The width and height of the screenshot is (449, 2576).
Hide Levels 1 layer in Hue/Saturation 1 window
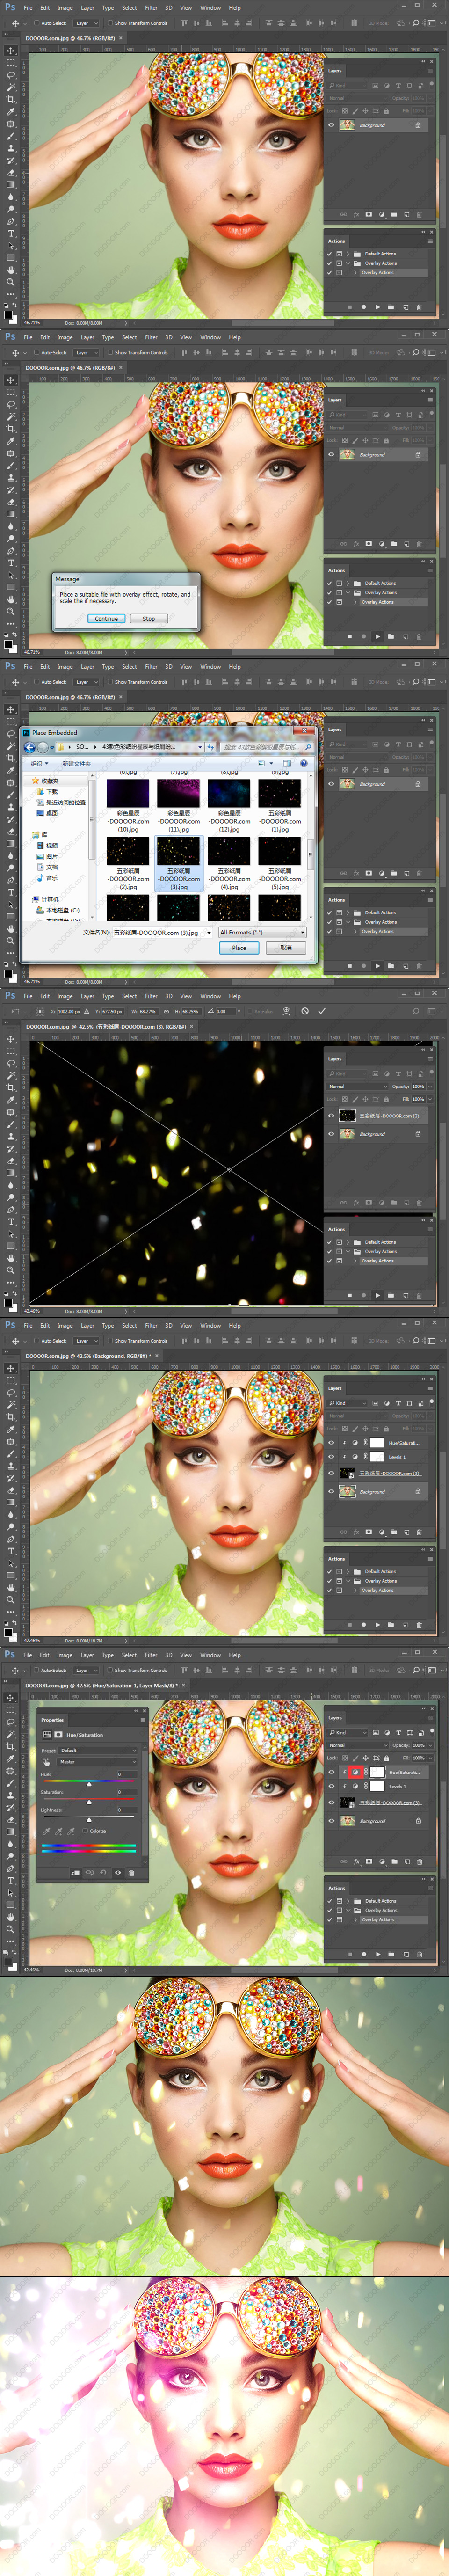(x=331, y=1786)
